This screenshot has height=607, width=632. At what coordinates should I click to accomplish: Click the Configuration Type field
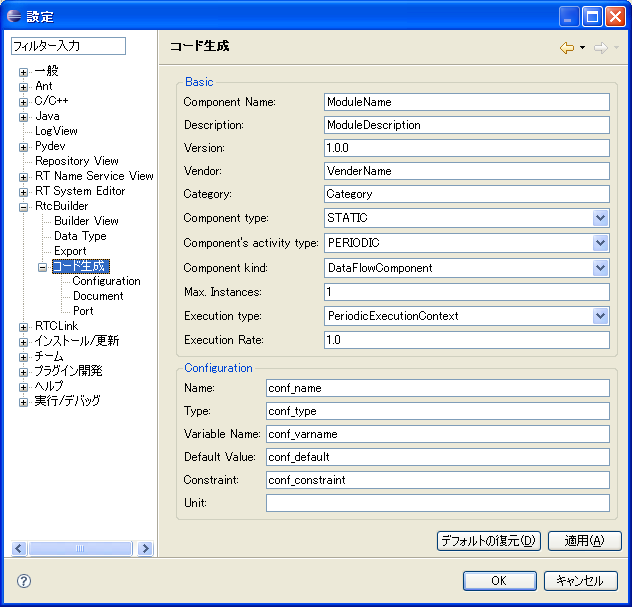[x=438, y=411]
